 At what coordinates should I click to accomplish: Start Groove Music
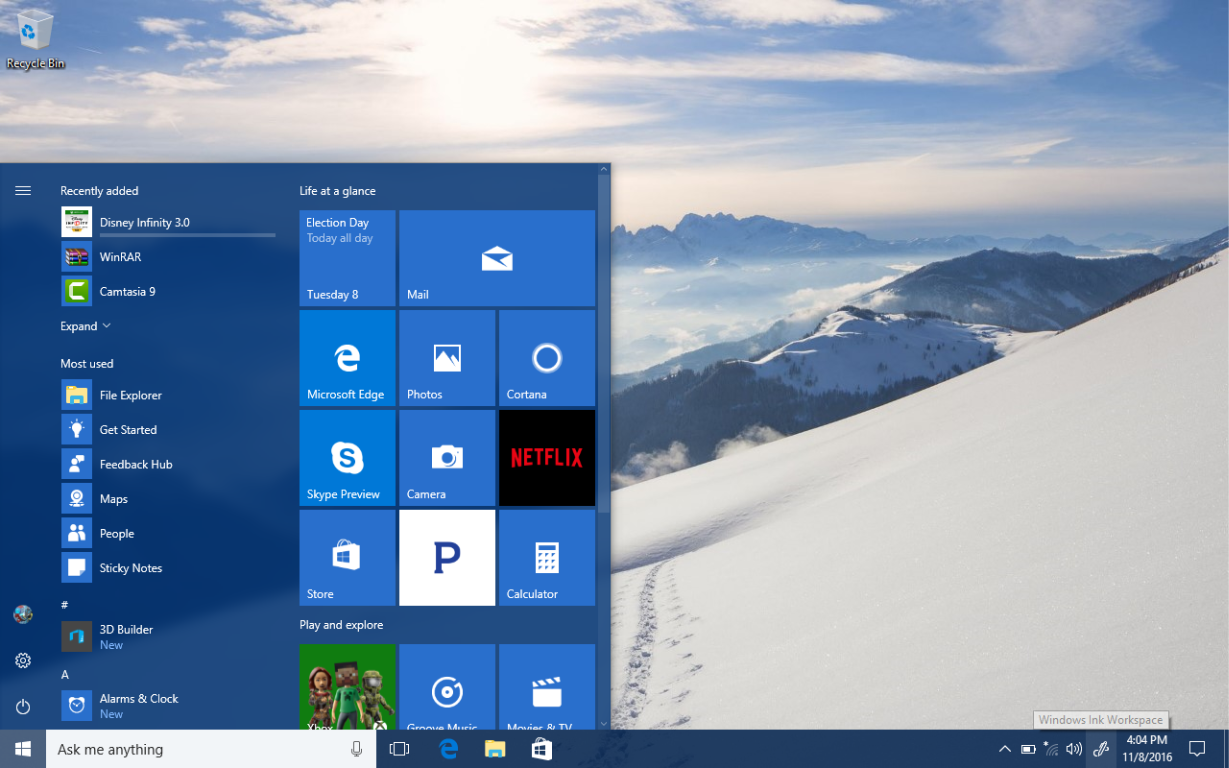coord(446,690)
